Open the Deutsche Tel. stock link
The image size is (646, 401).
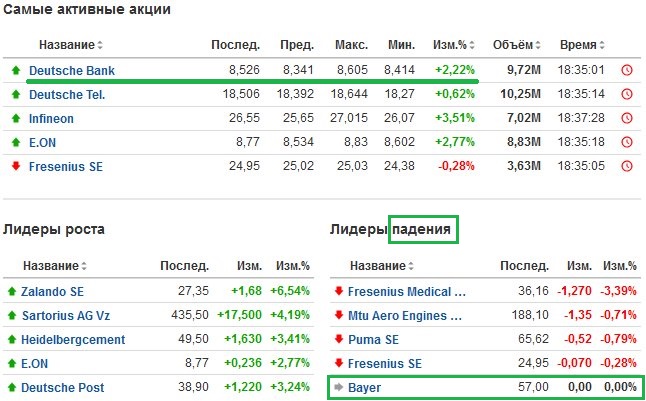point(67,94)
